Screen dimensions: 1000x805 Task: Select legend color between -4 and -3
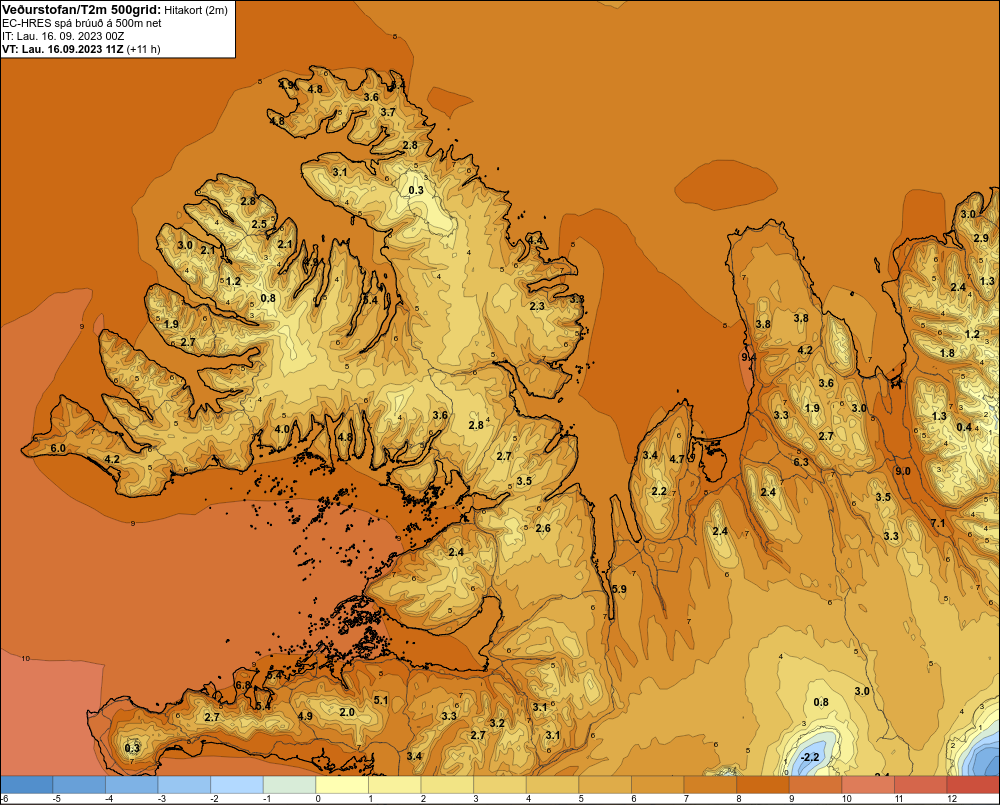[x=131, y=785]
